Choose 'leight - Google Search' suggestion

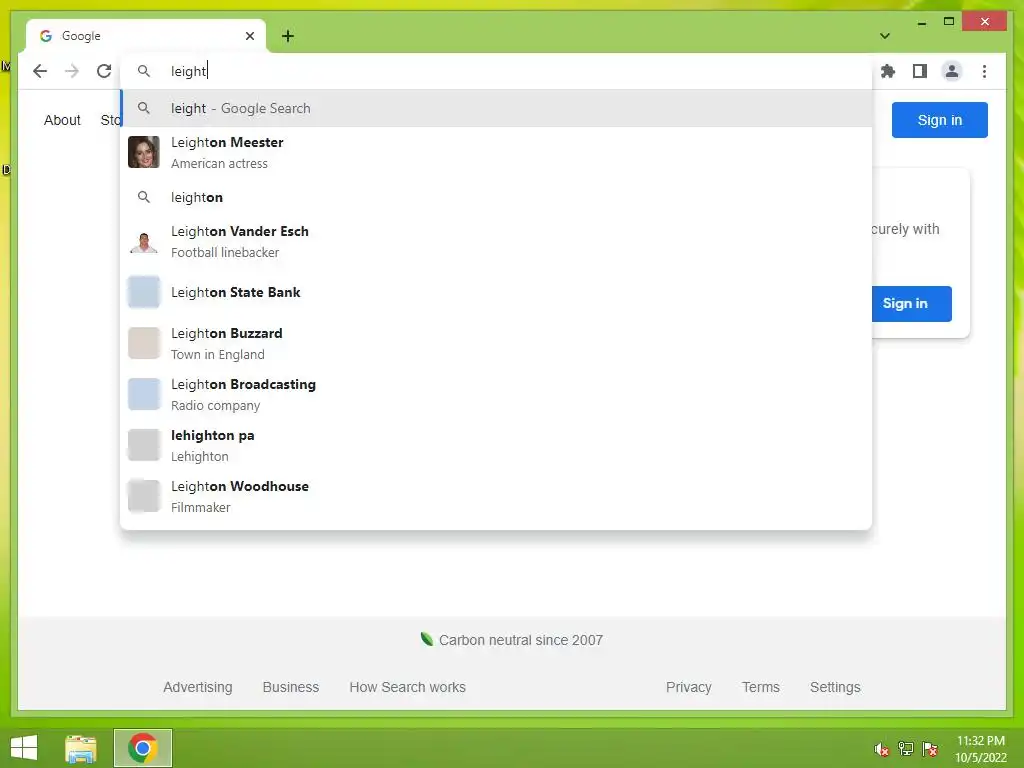click(x=496, y=108)
